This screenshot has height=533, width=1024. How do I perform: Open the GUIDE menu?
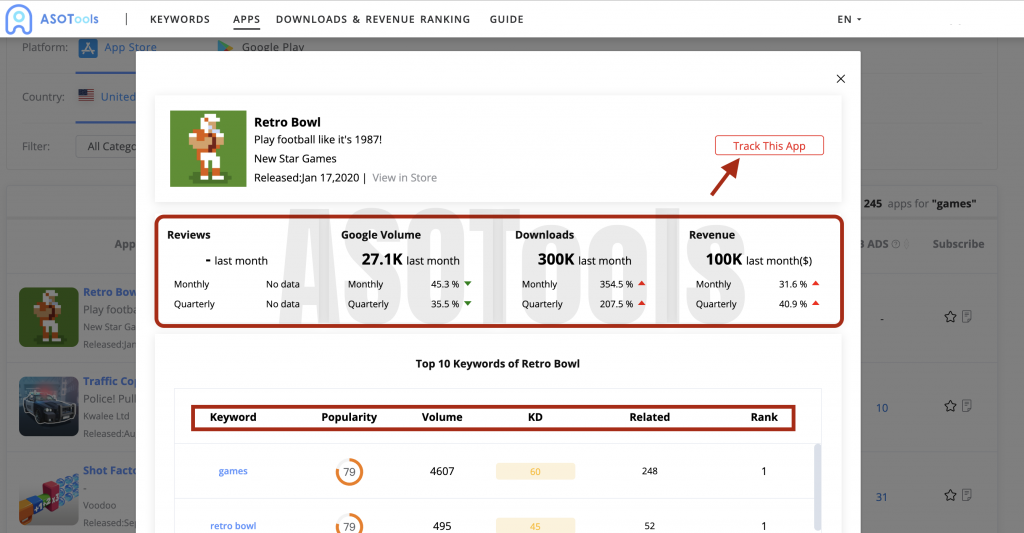pyautogui.click(x=507, y=20)
